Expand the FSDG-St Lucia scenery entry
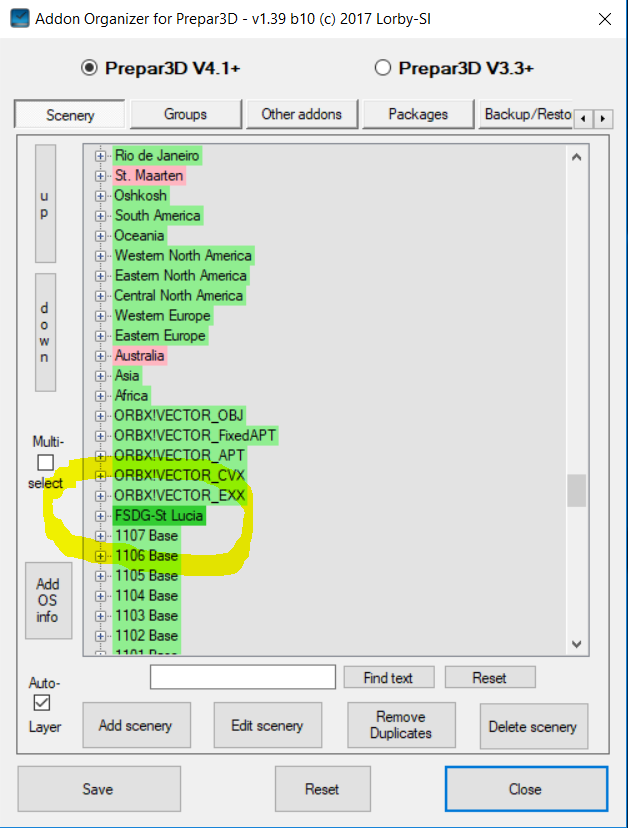628x828 pixels. pos(100,516)
